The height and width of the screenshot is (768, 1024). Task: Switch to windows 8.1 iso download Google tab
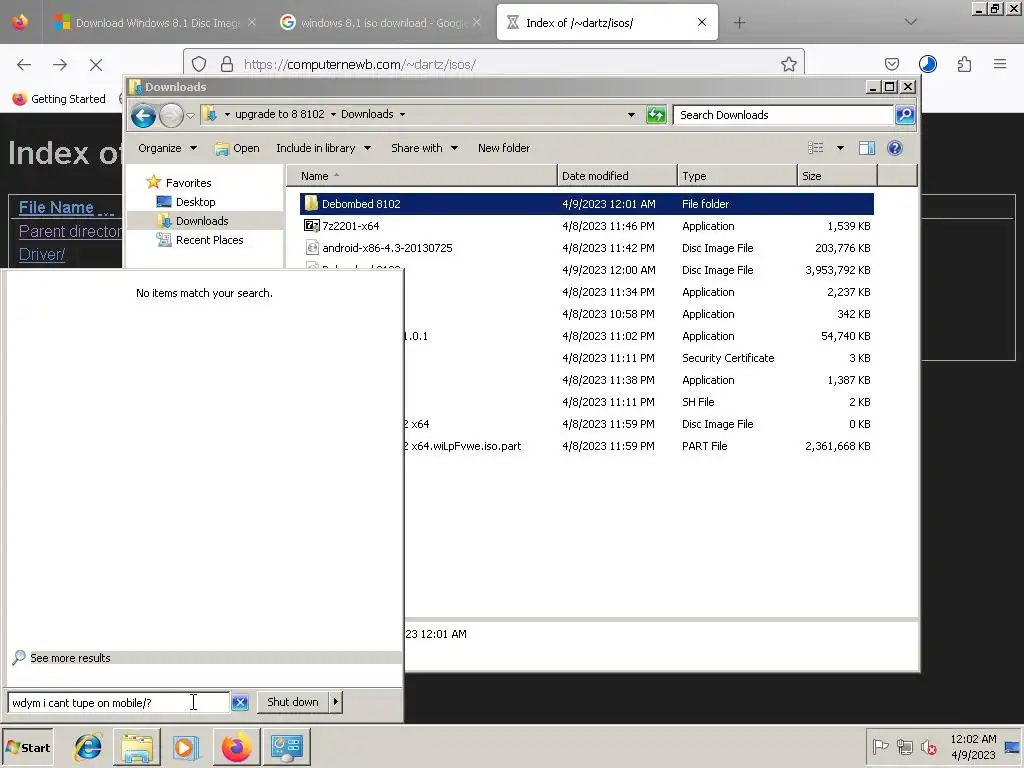click(381, 23)
